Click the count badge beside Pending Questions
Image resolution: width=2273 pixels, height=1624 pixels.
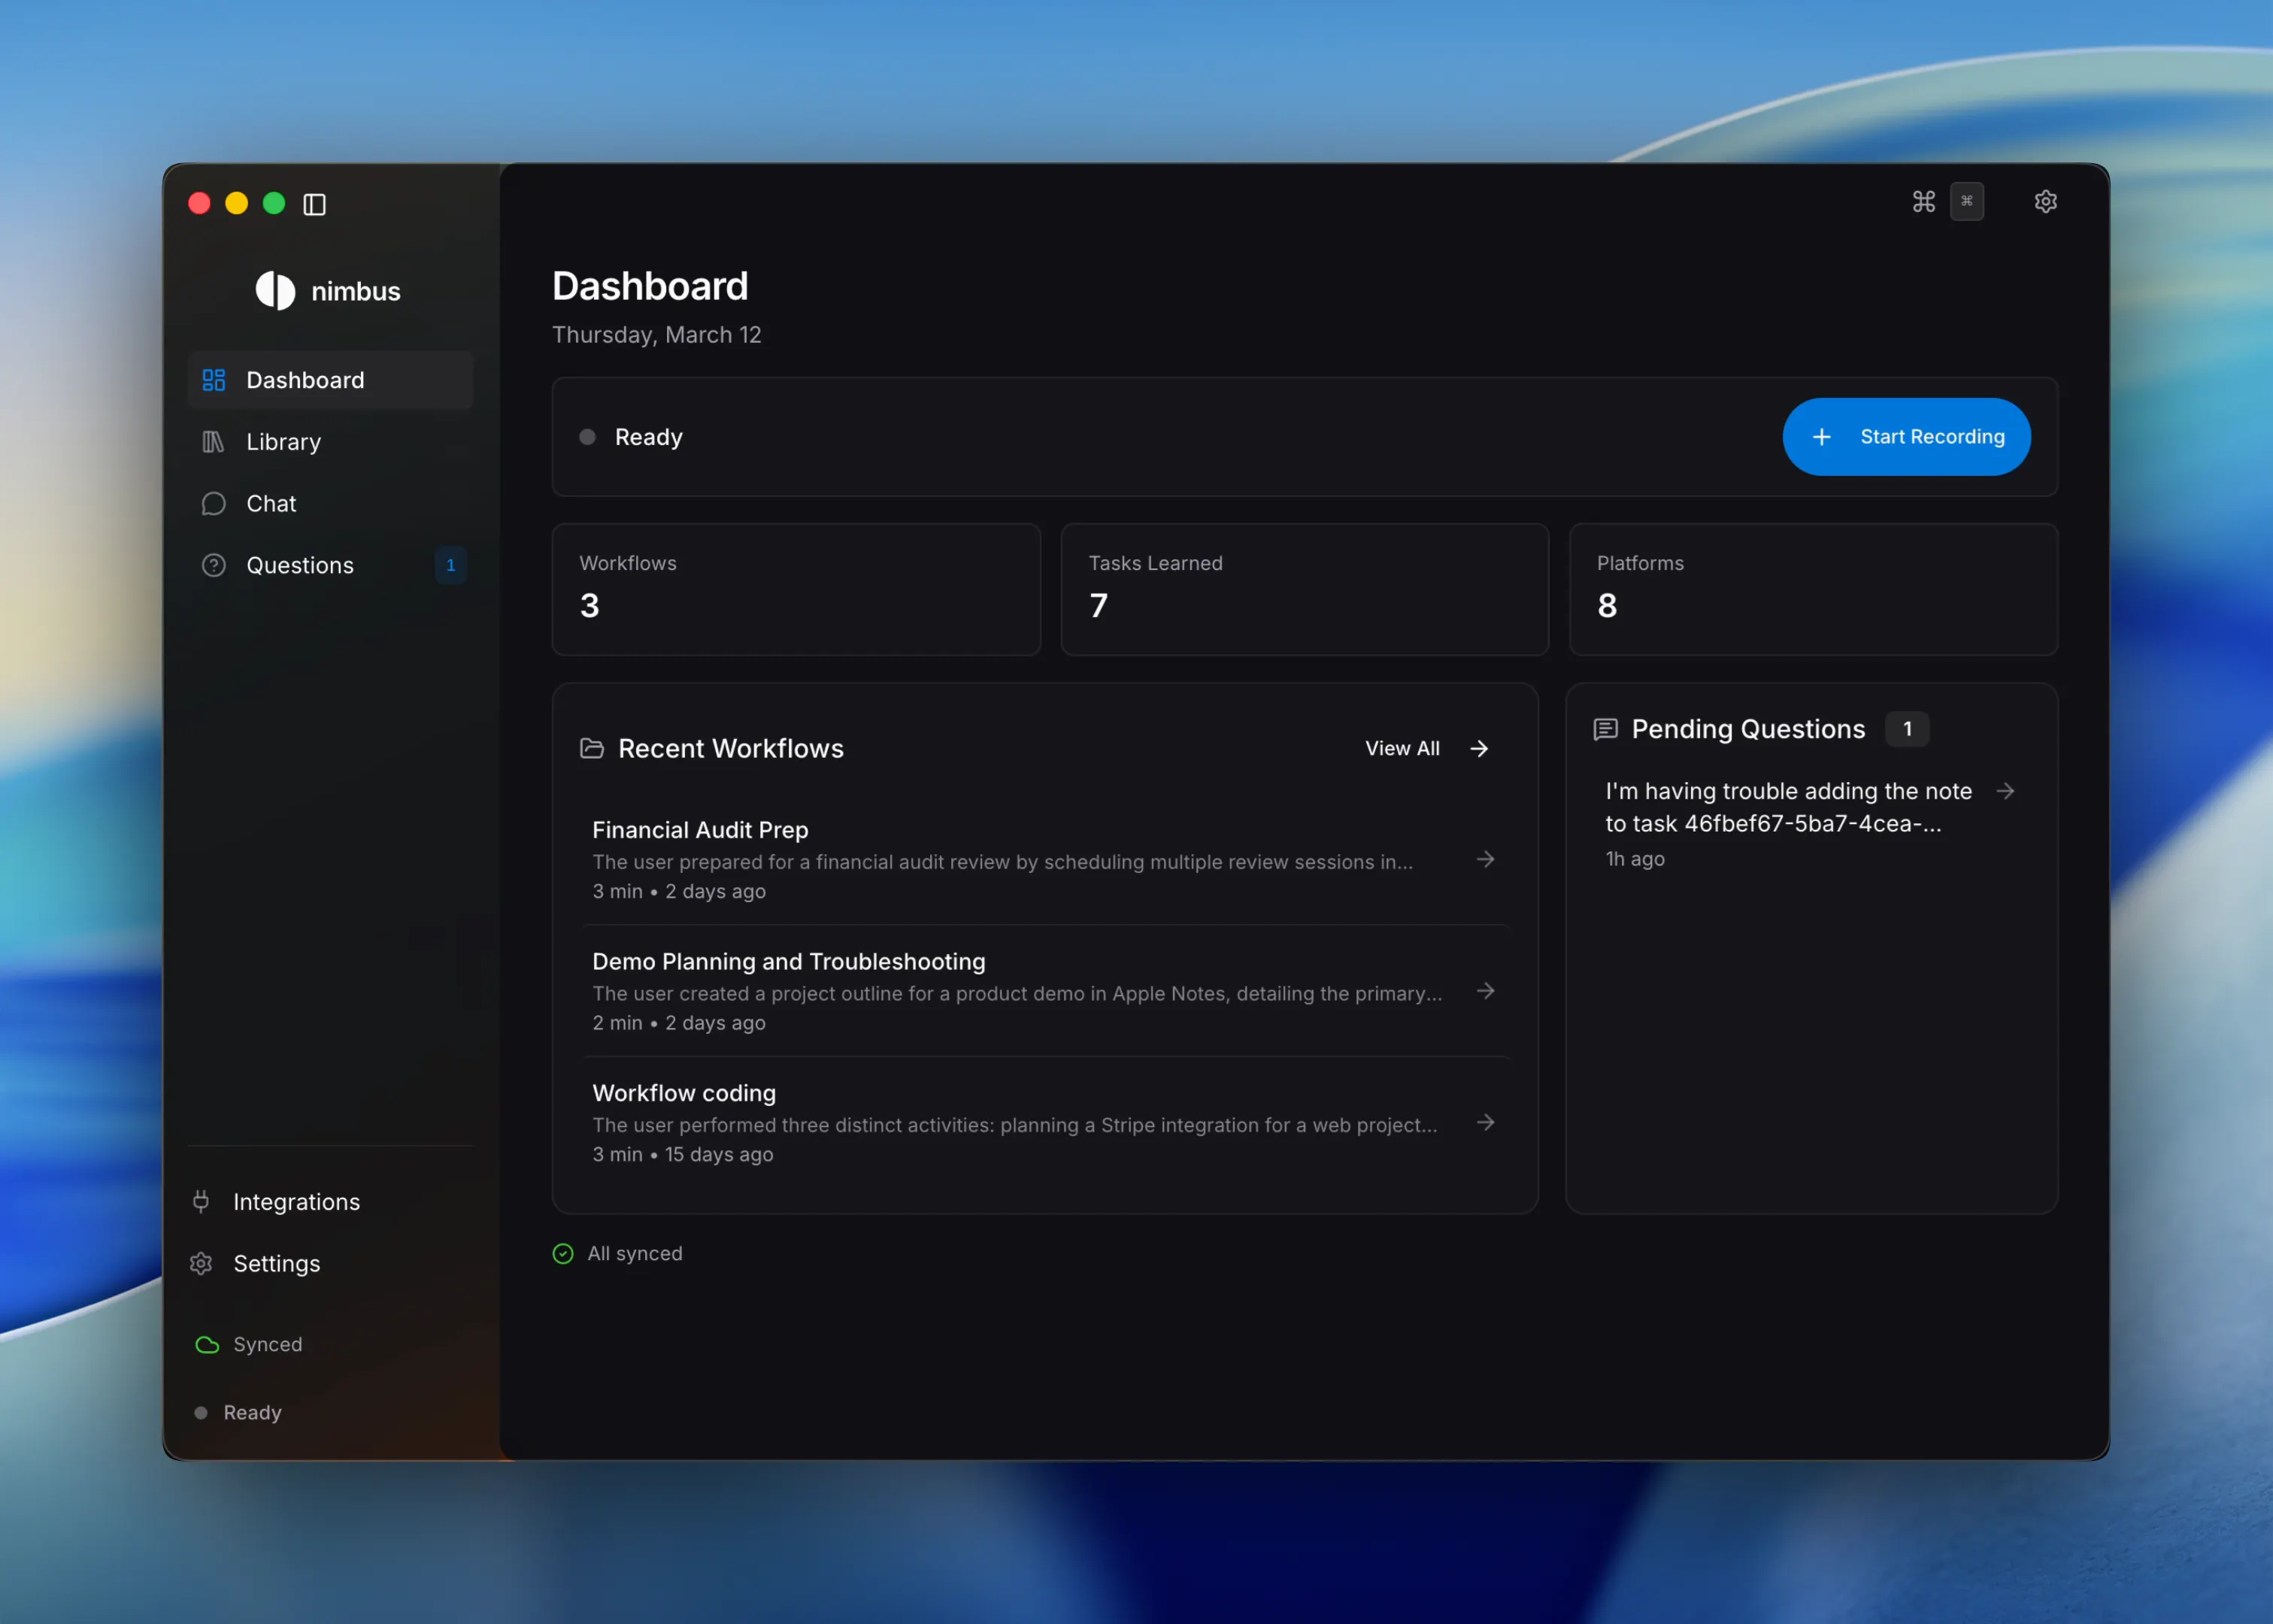pyautogui.click(x=1907, y=730)
